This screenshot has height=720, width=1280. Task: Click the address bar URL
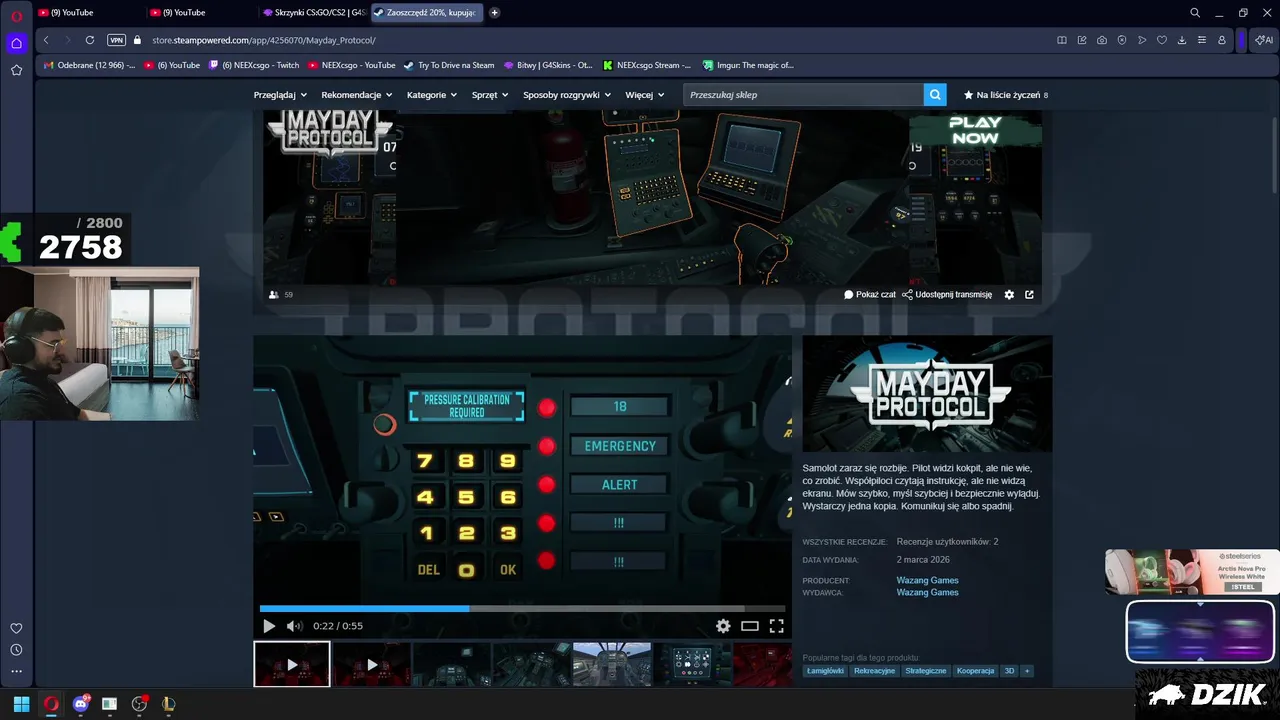click(264, 40)
